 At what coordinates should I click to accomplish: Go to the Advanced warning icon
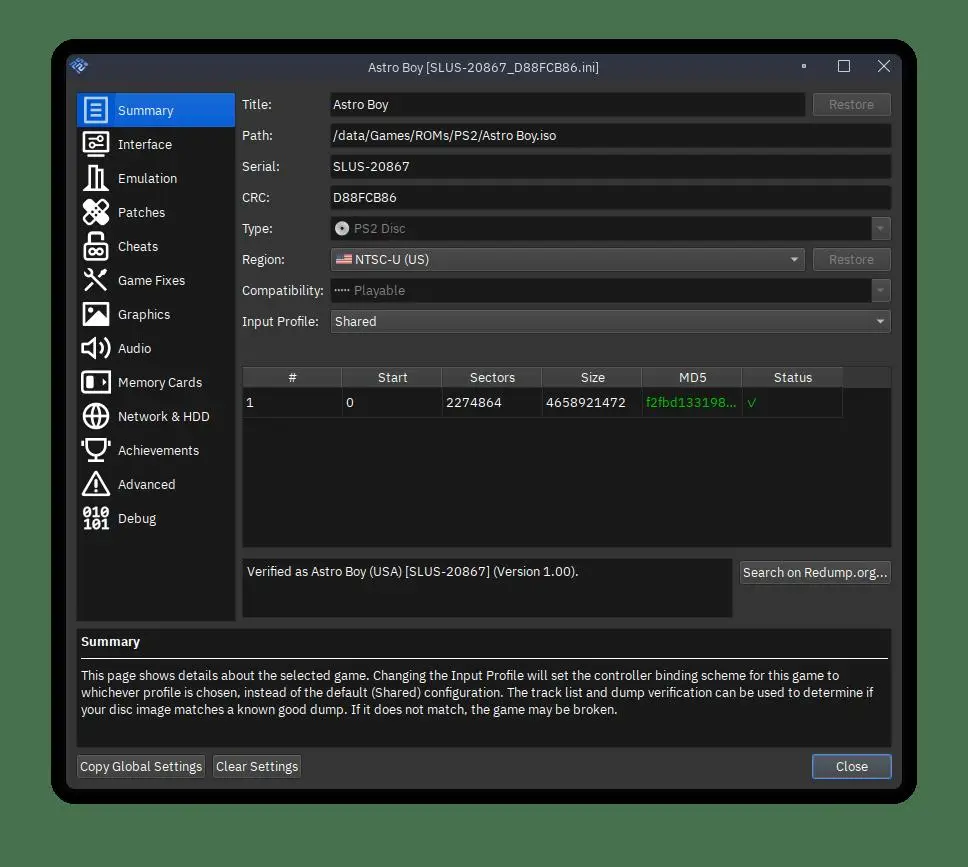(96, 484)
